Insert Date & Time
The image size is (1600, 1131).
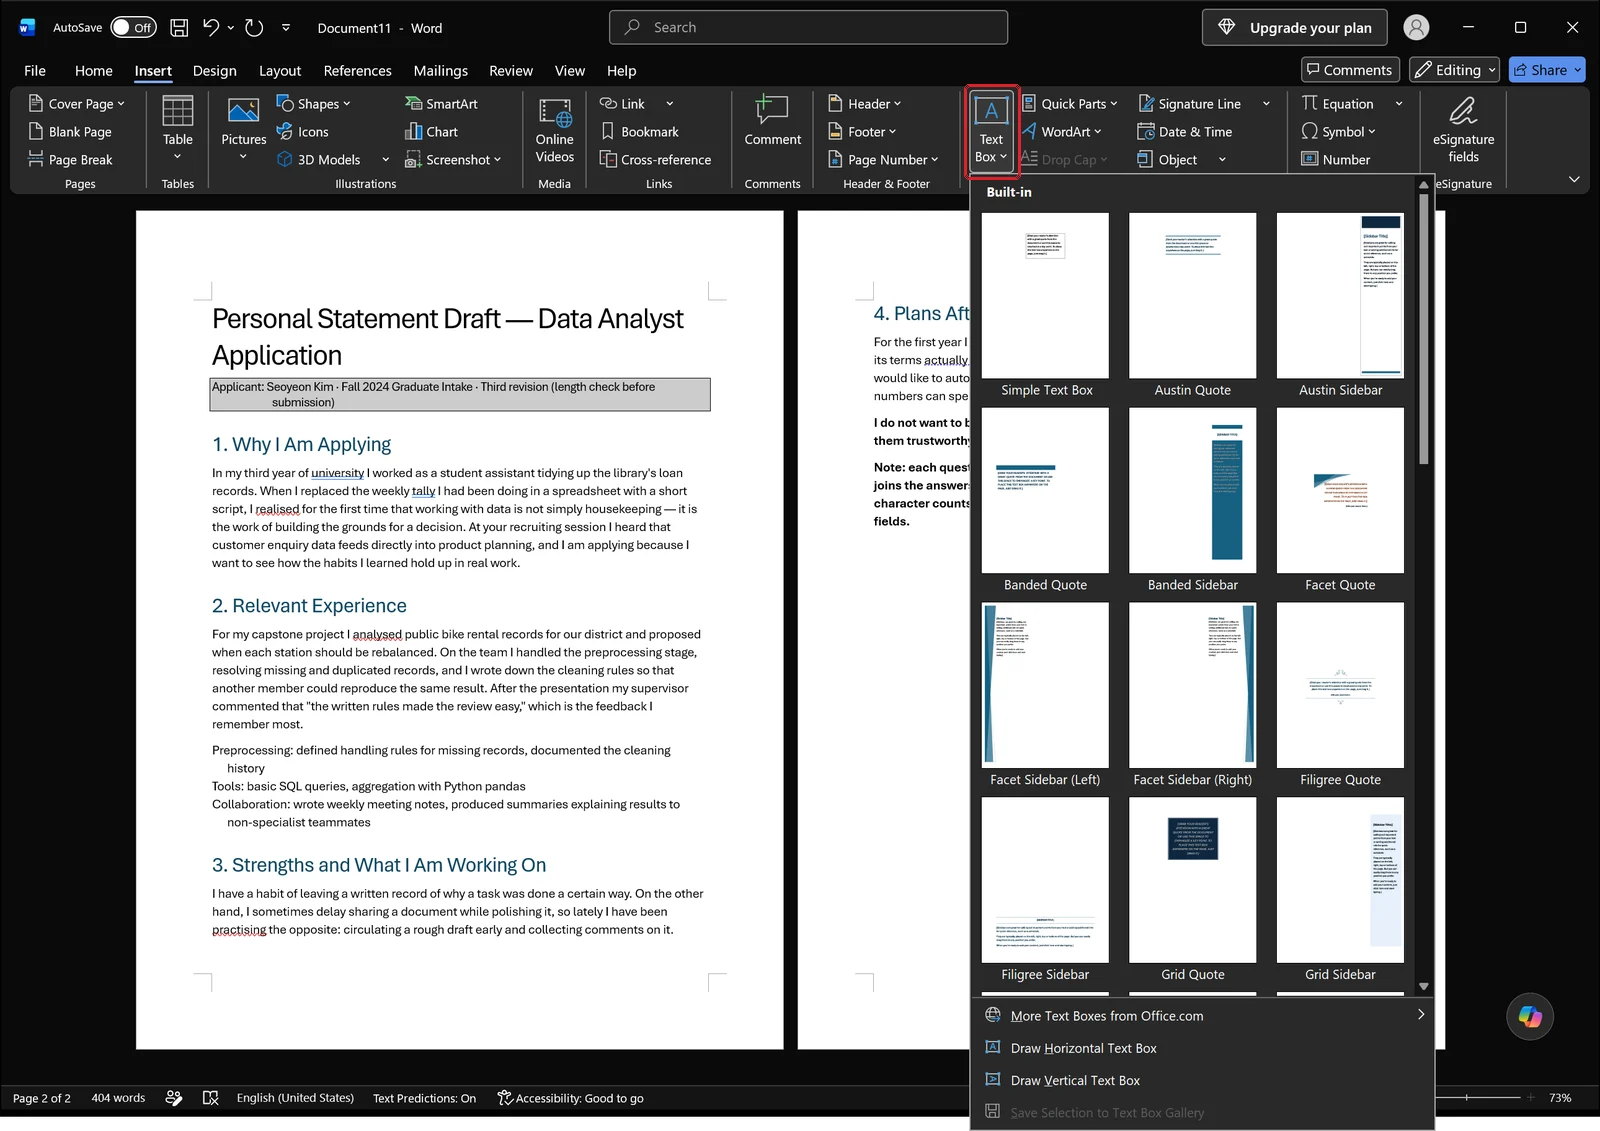point(1185,132)
